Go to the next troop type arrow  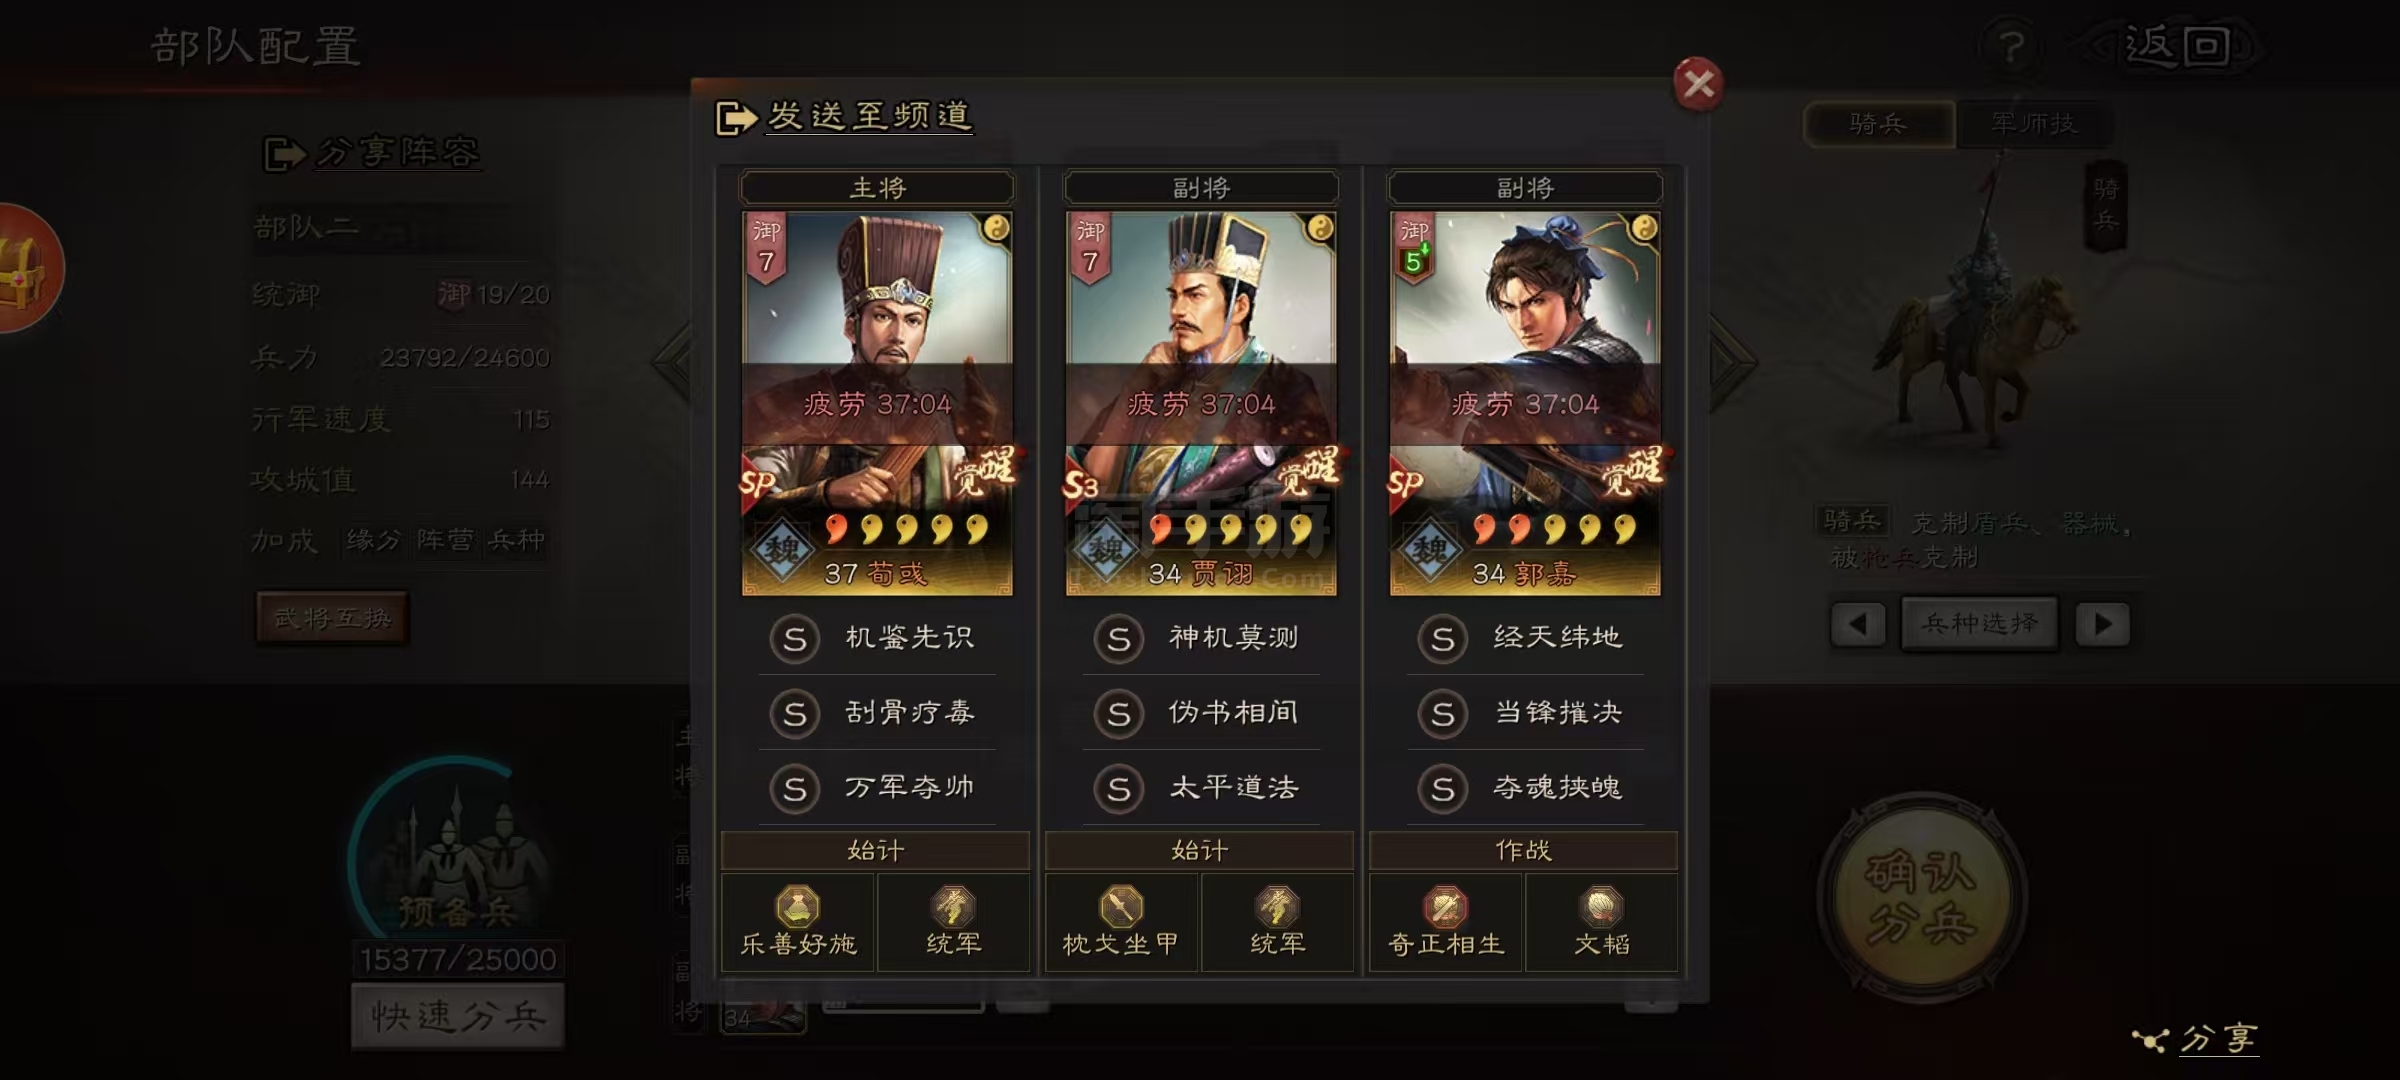[2102, 624]
